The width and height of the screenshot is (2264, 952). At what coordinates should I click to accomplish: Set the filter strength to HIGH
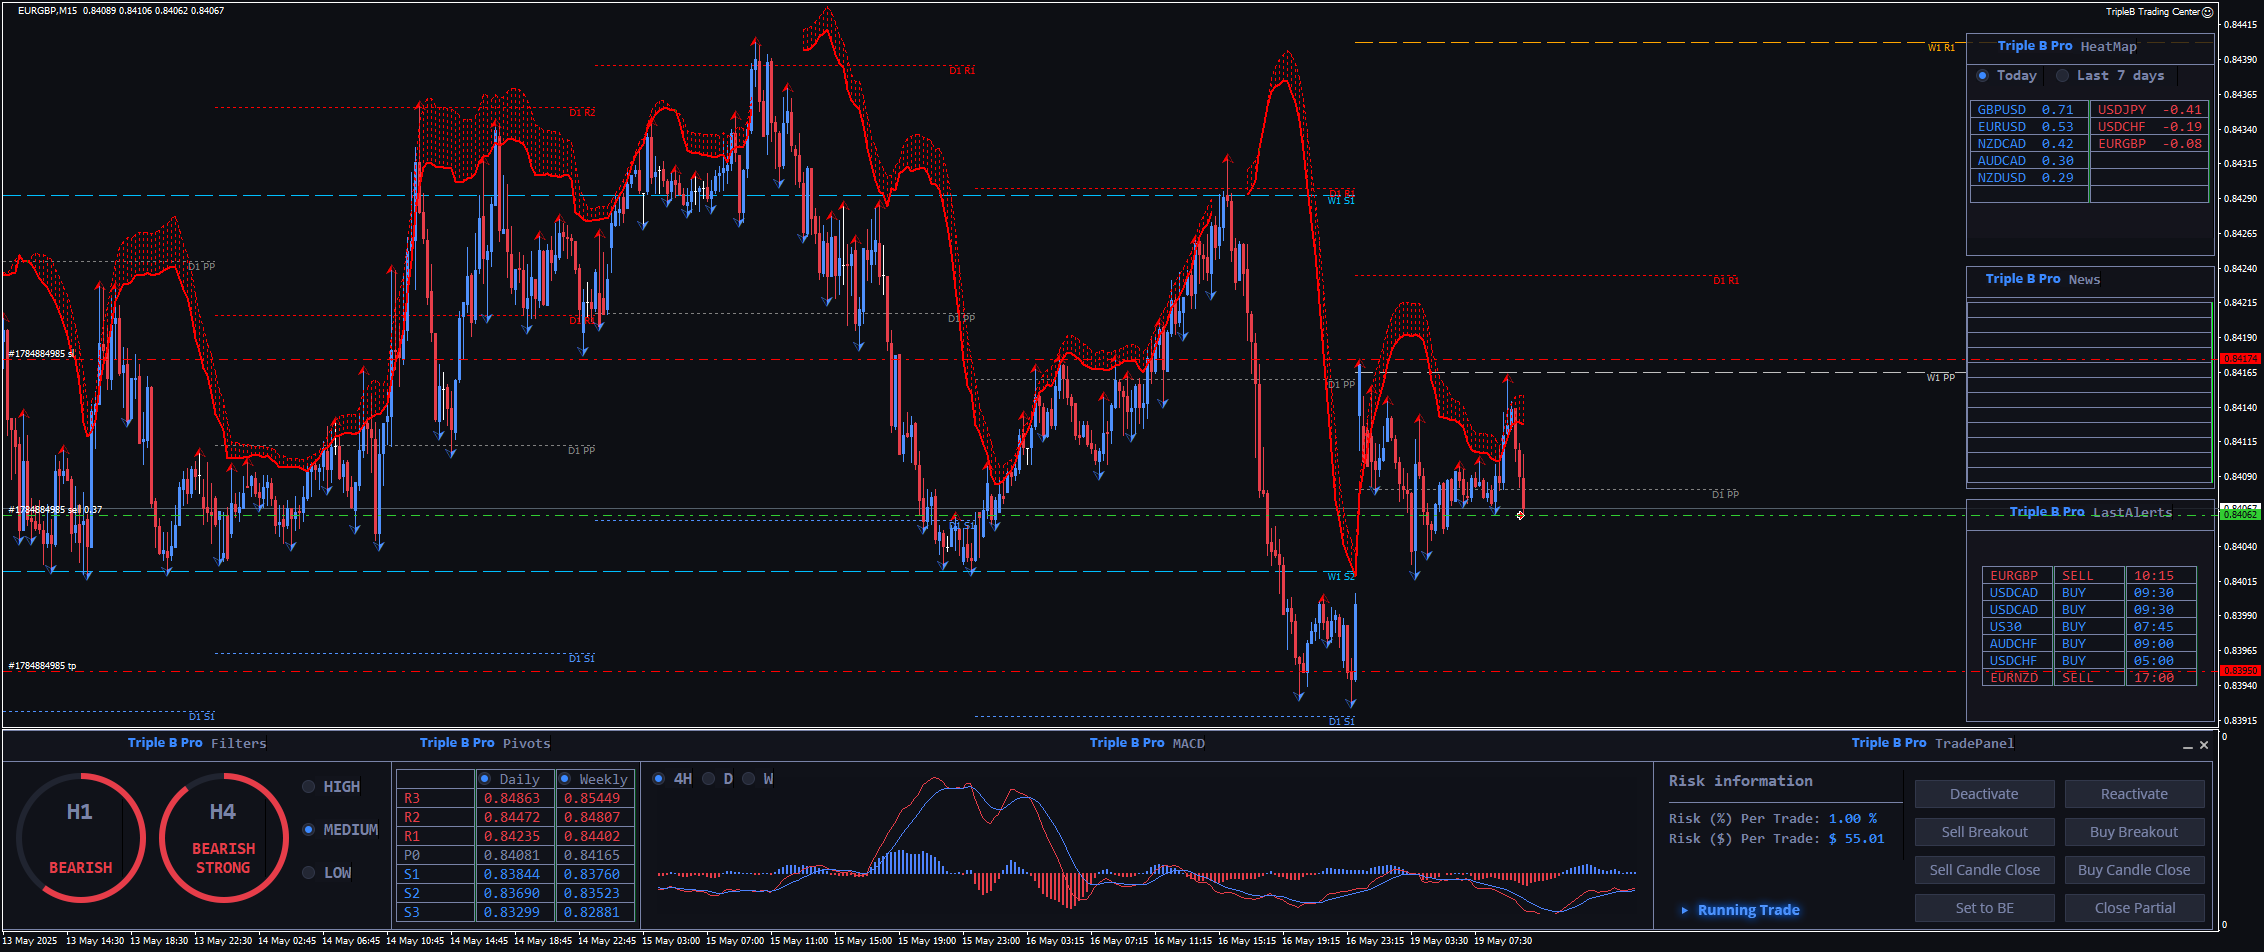tap(309, 787)
